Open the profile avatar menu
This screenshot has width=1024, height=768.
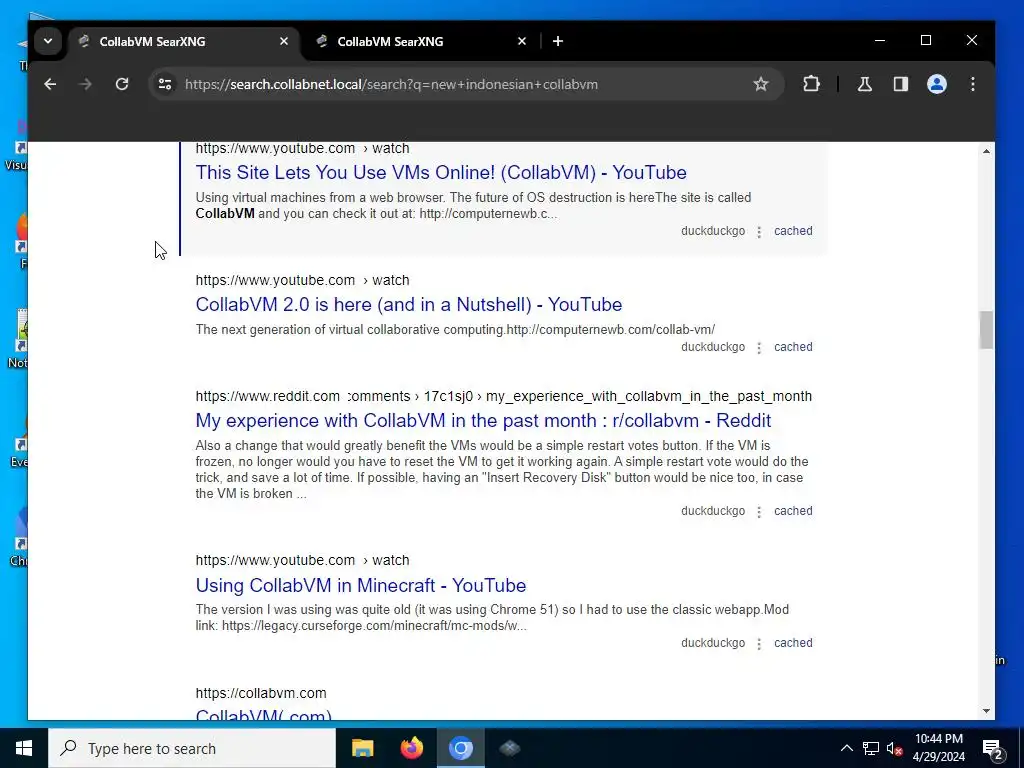point(937,84)
